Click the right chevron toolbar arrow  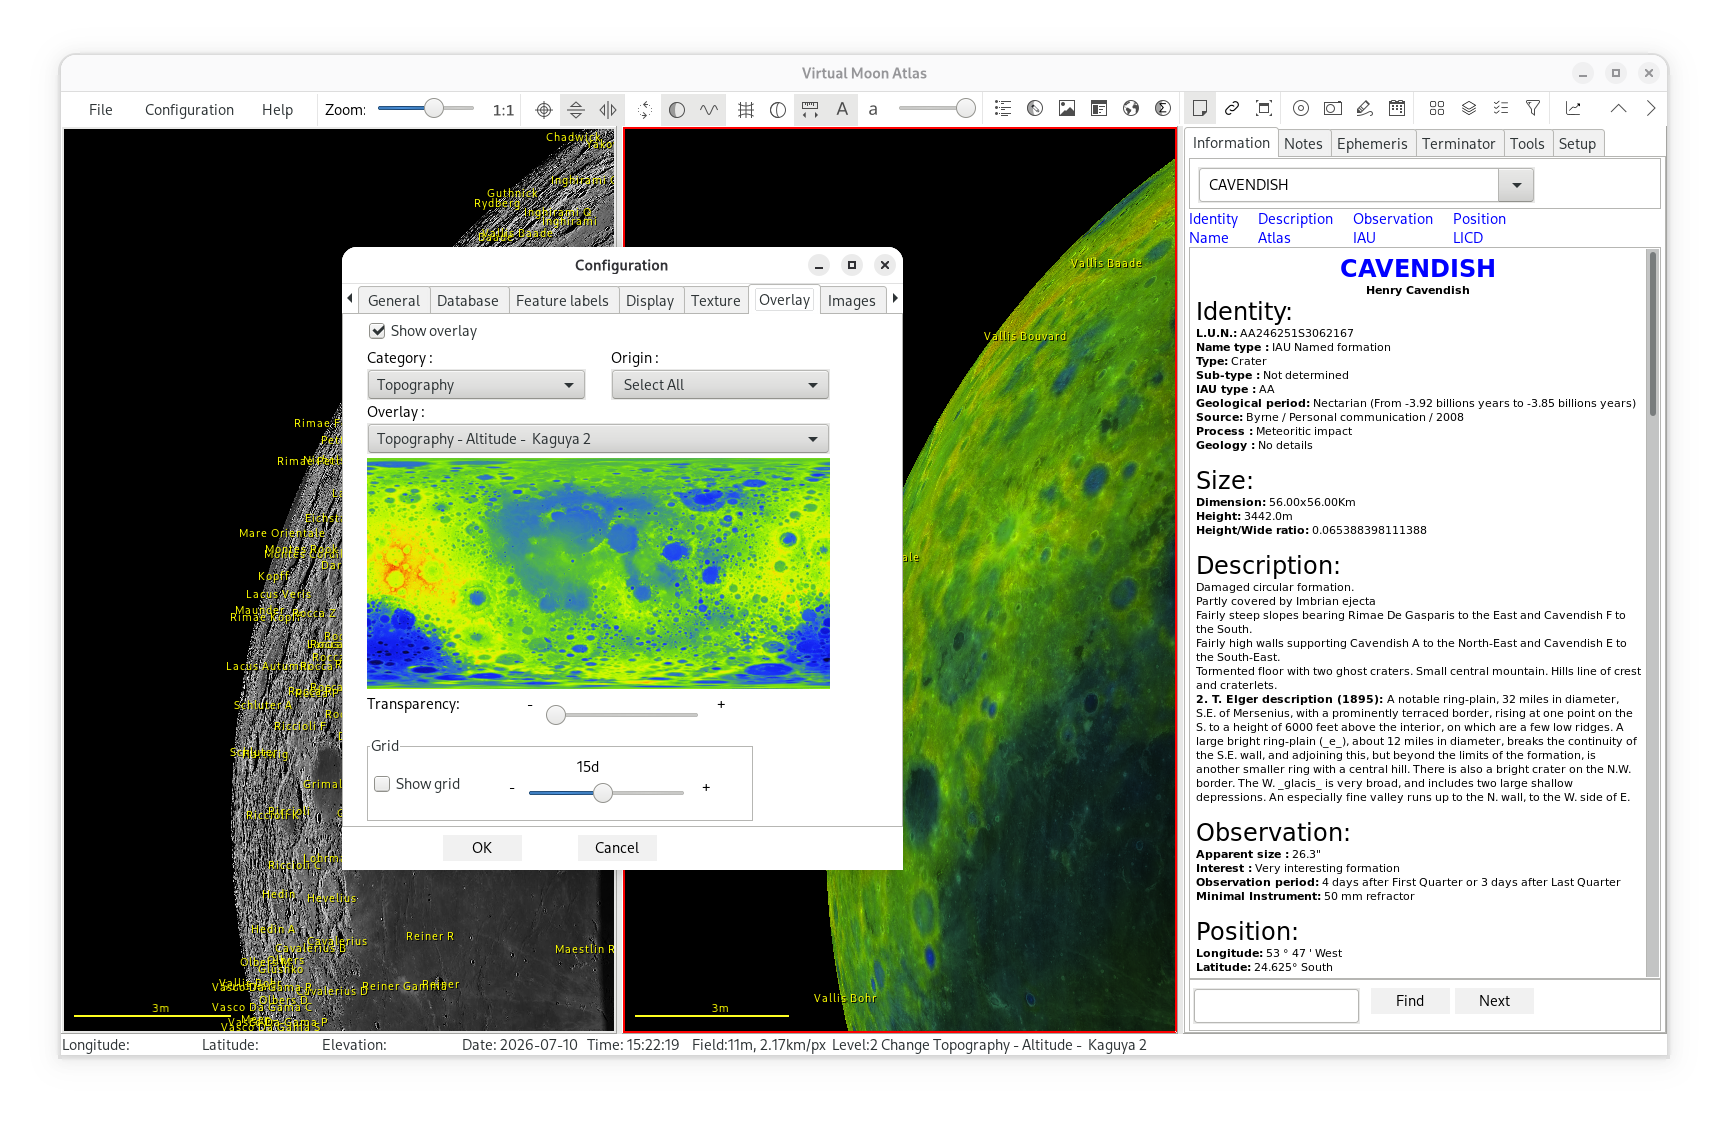coord(1650,108)
